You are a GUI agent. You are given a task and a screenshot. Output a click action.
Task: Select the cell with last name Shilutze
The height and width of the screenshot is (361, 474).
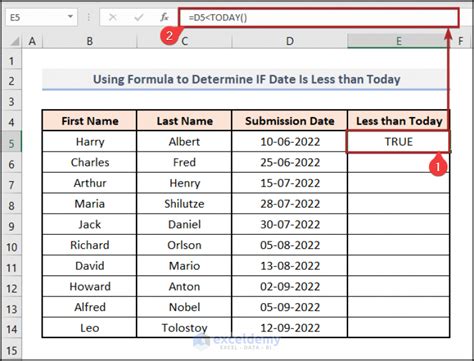pos(184,204)
